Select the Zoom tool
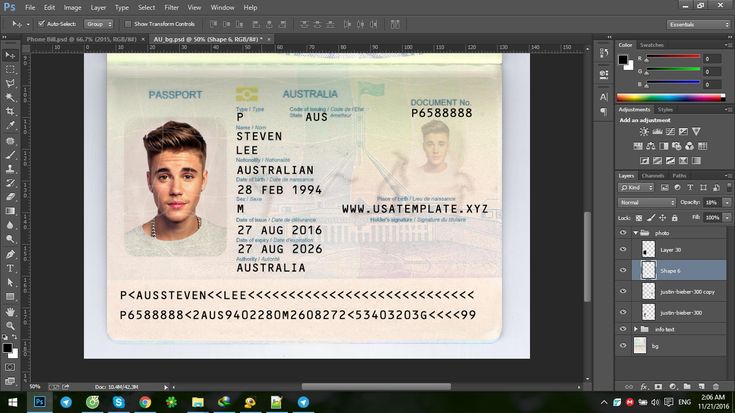 pyautogui.click(x=10, y=326)
